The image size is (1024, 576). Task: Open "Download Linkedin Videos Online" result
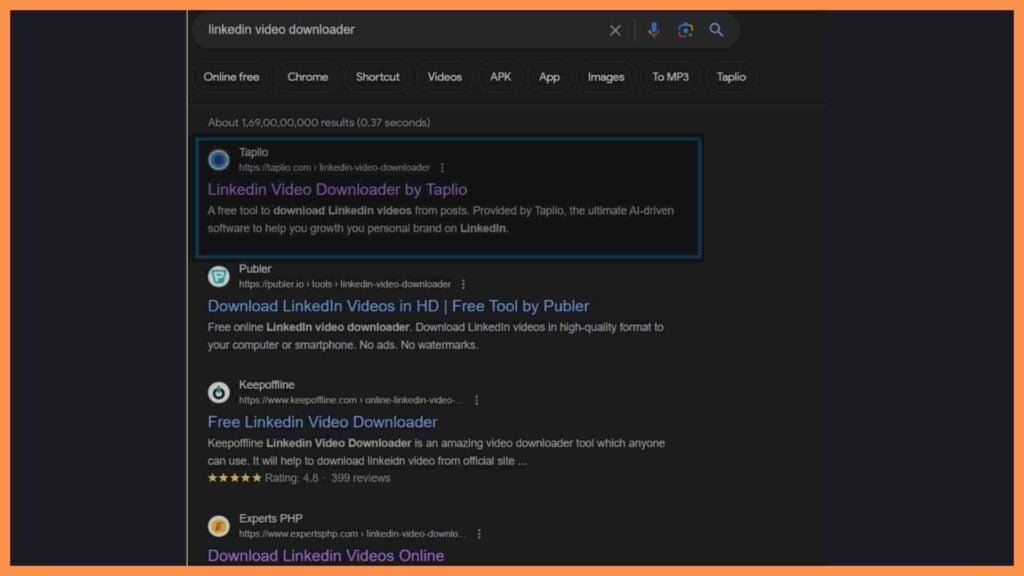(326, 556)
